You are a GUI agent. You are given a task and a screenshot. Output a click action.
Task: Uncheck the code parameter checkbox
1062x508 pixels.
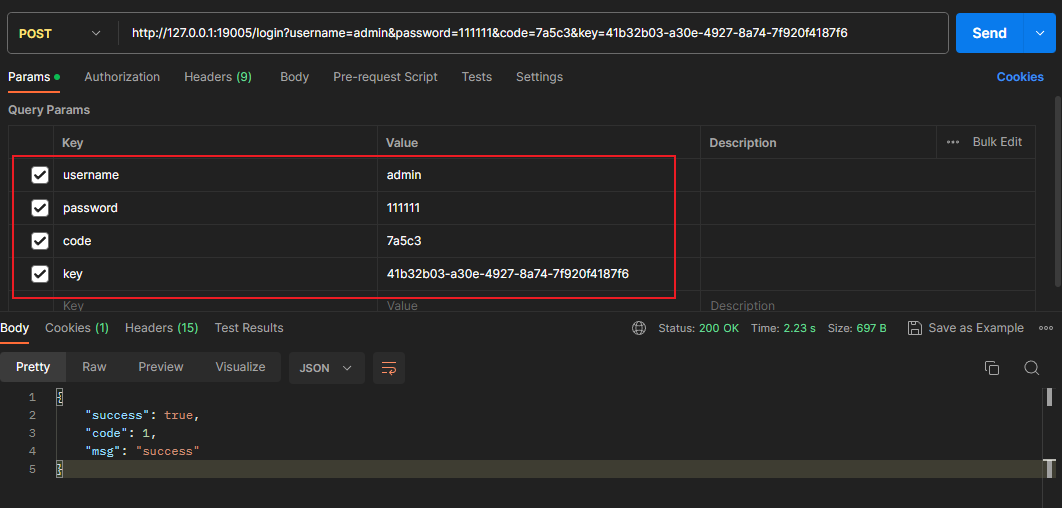(40, 240)
